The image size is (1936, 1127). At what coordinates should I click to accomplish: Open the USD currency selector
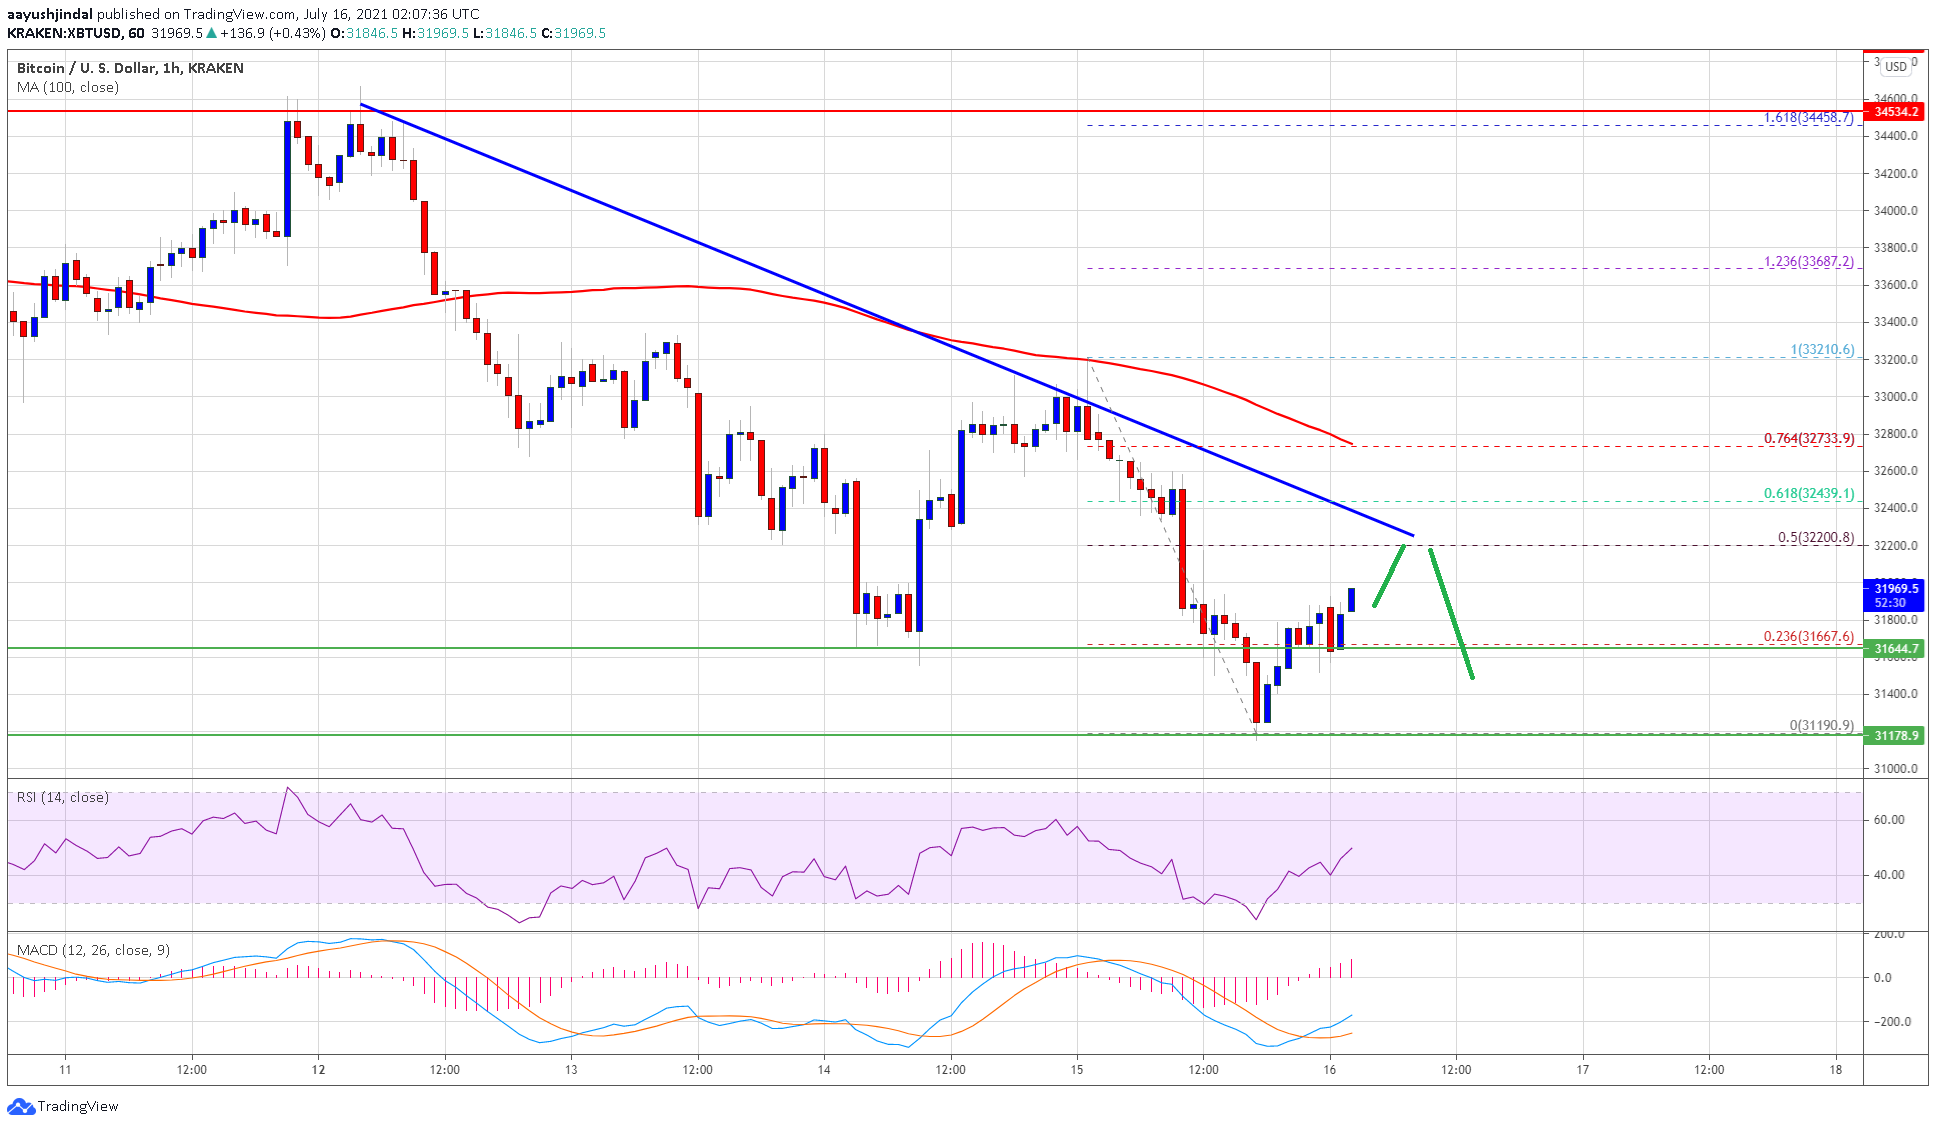click(x=1896, y=67)
